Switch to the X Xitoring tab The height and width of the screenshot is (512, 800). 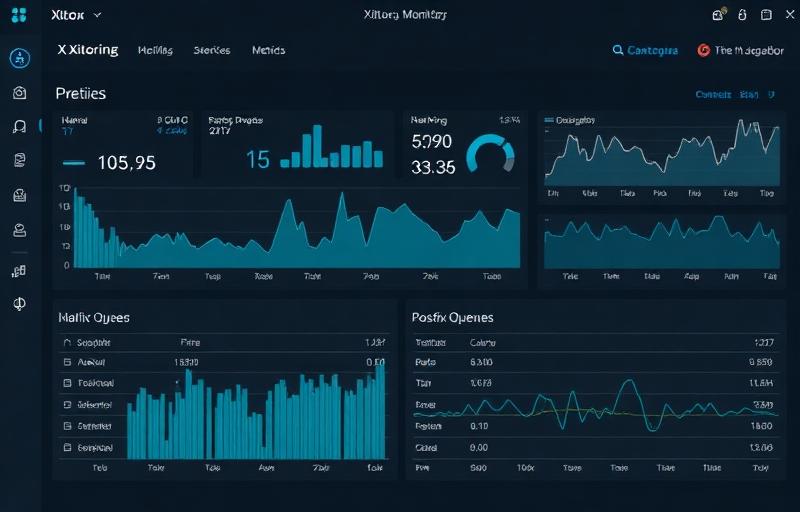(87, 50)
